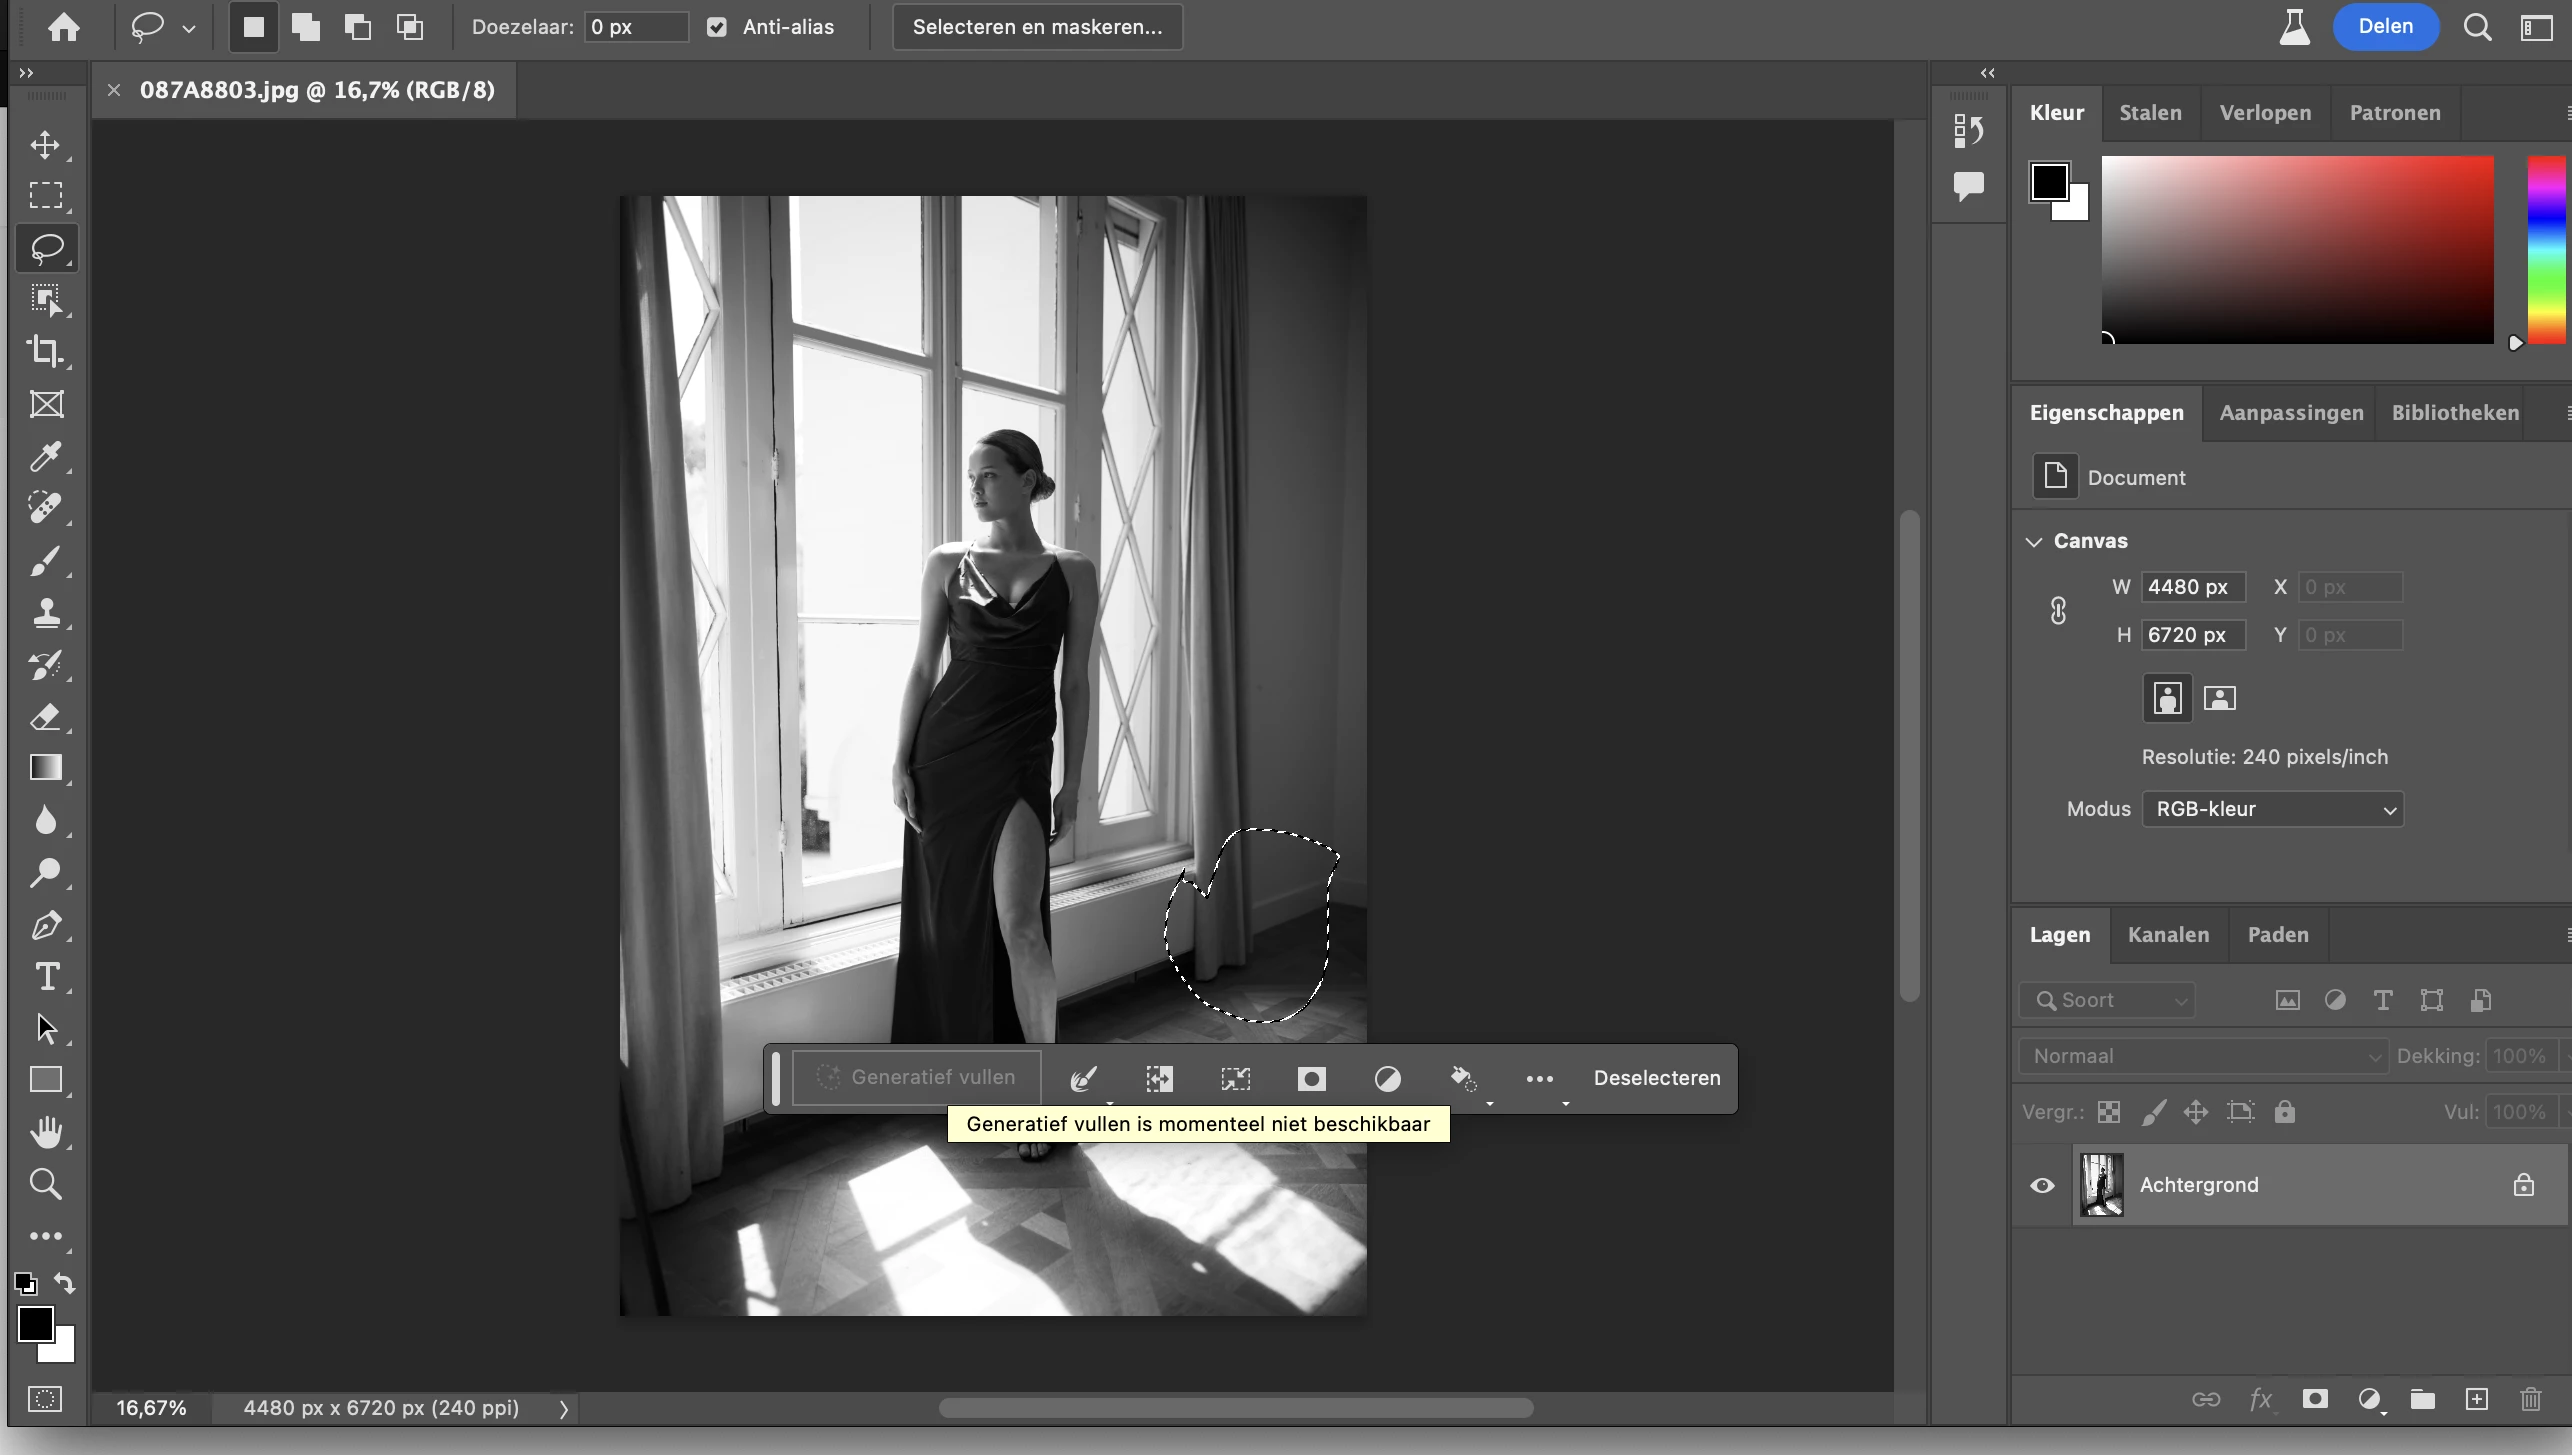Select the Crop tool

(45, 352)
